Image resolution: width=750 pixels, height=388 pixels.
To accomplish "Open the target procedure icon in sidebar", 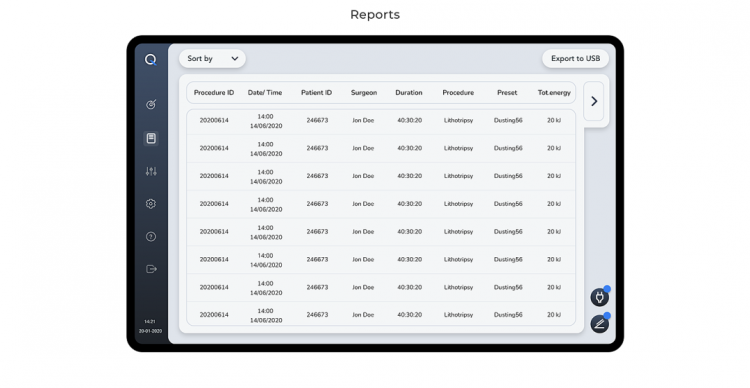I will (151, 104).
